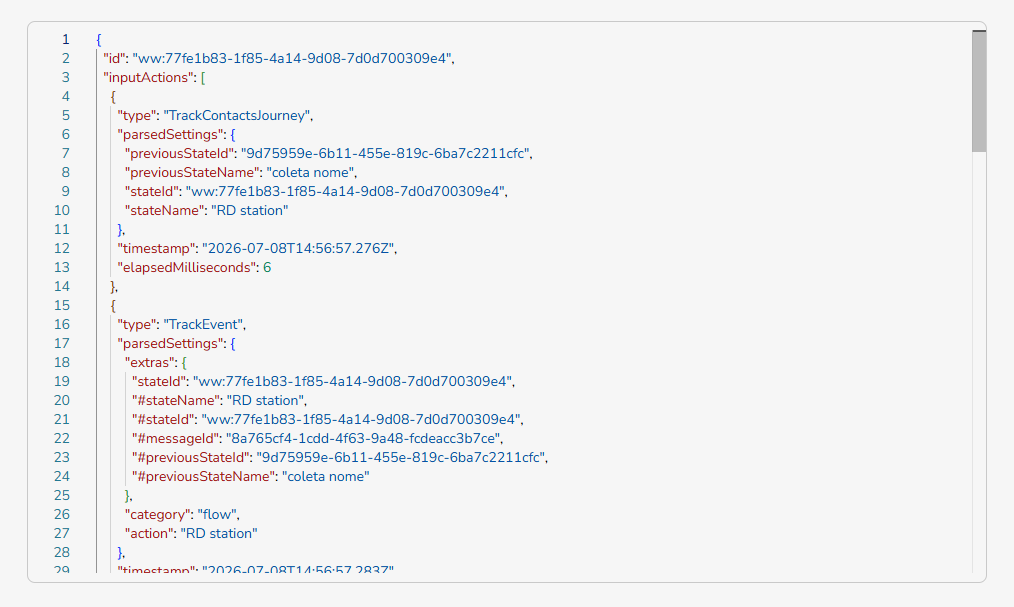Screen dimensions: 1014x607
Task: Click the "elapsedMilliseconds" key
Action: point(187,268)
